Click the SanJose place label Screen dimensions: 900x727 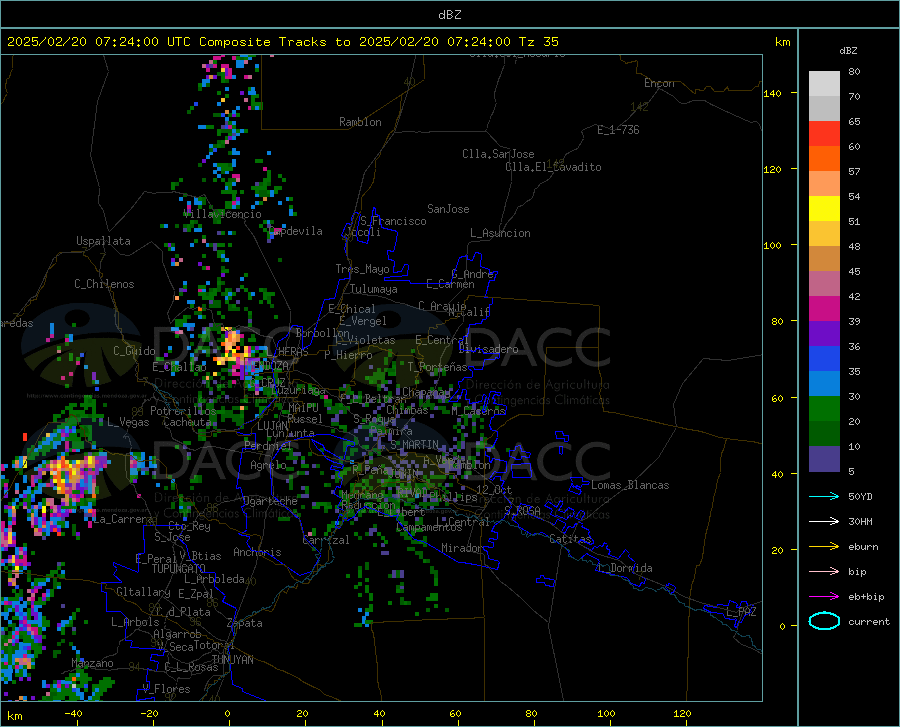[448, 209]
